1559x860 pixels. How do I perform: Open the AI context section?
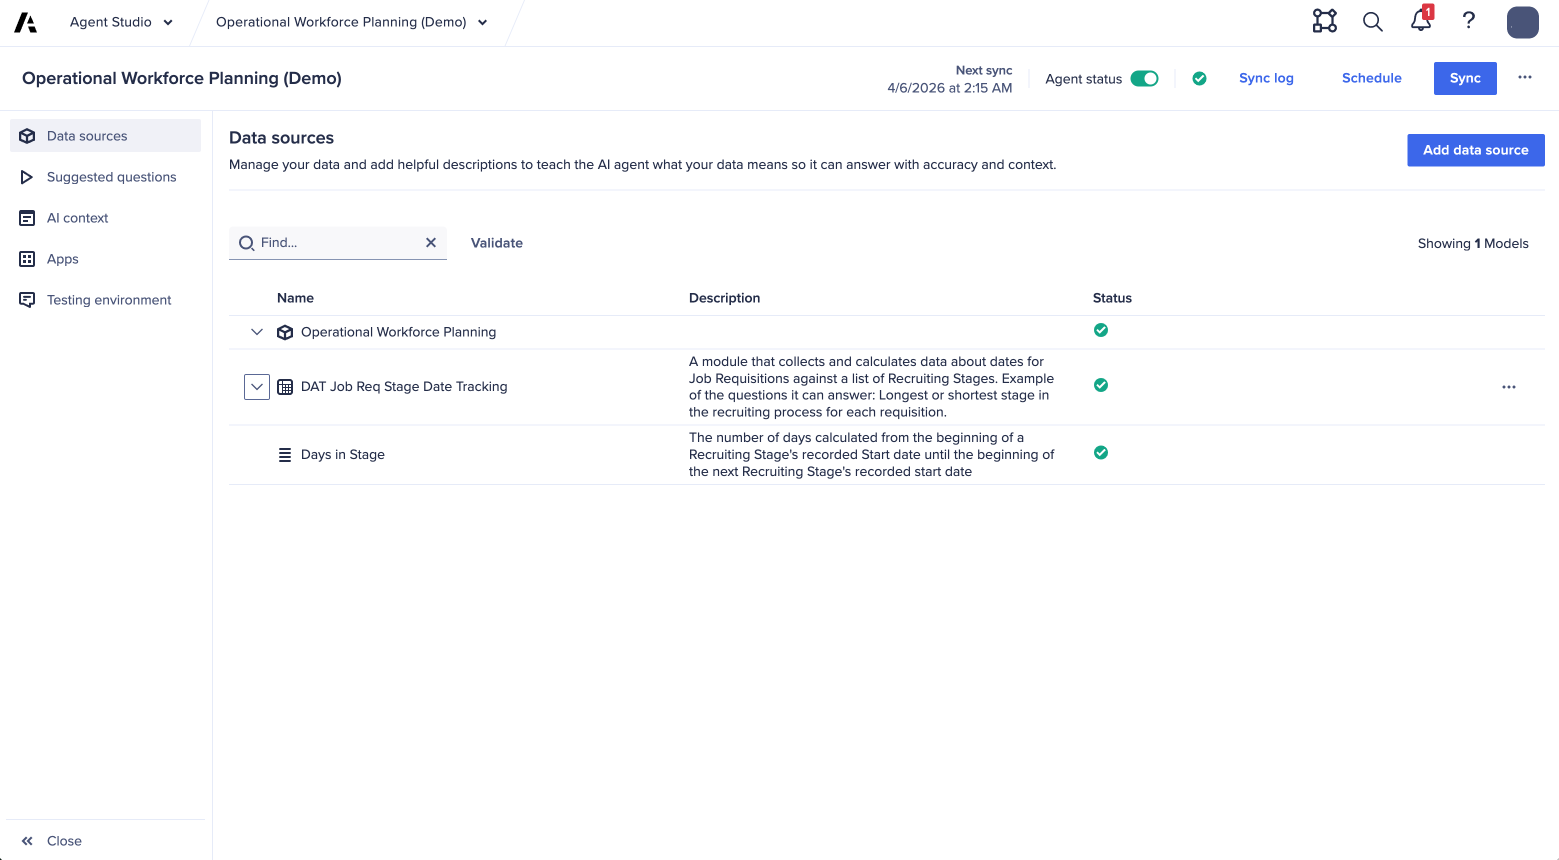point(77,218)
